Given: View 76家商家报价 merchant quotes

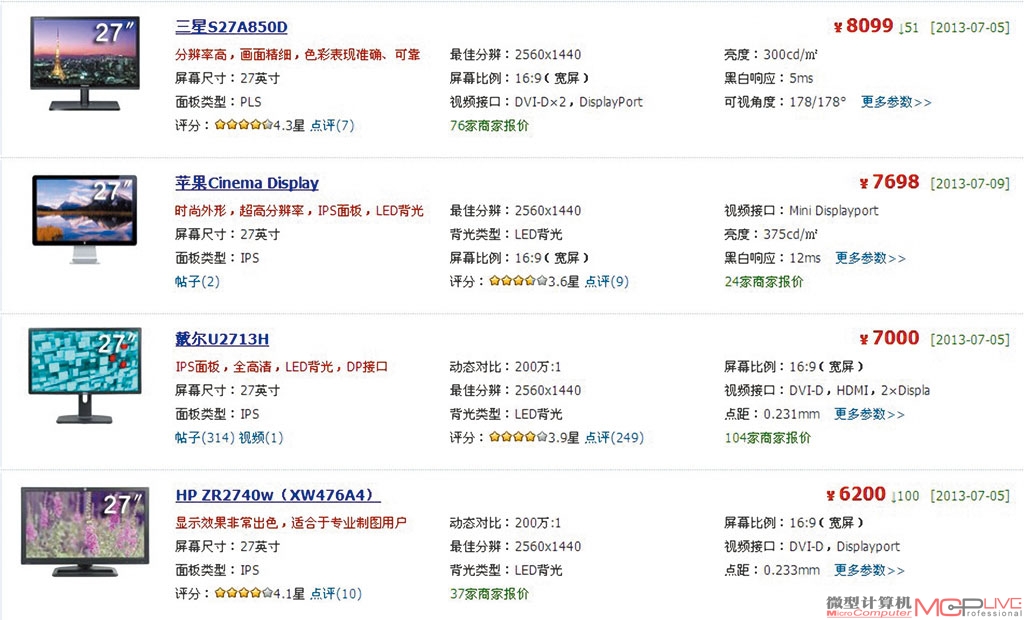Looking at the screenshot, I should 489,125.
